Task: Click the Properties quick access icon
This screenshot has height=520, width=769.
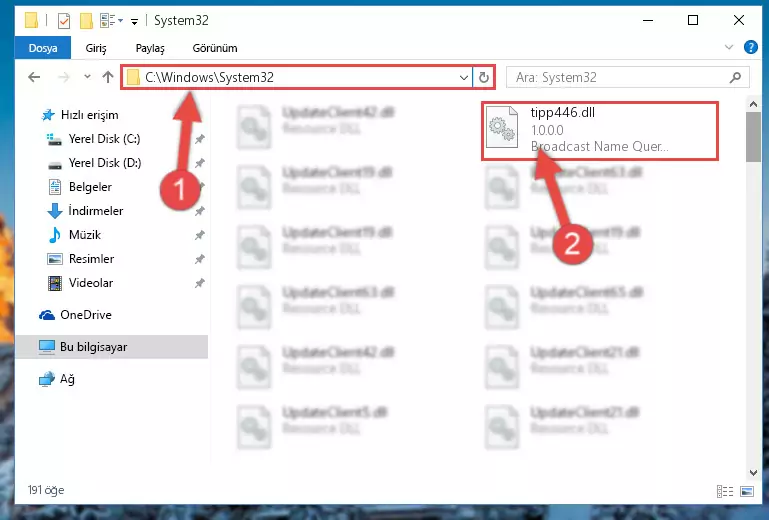Action: click(x=64, y=21)
